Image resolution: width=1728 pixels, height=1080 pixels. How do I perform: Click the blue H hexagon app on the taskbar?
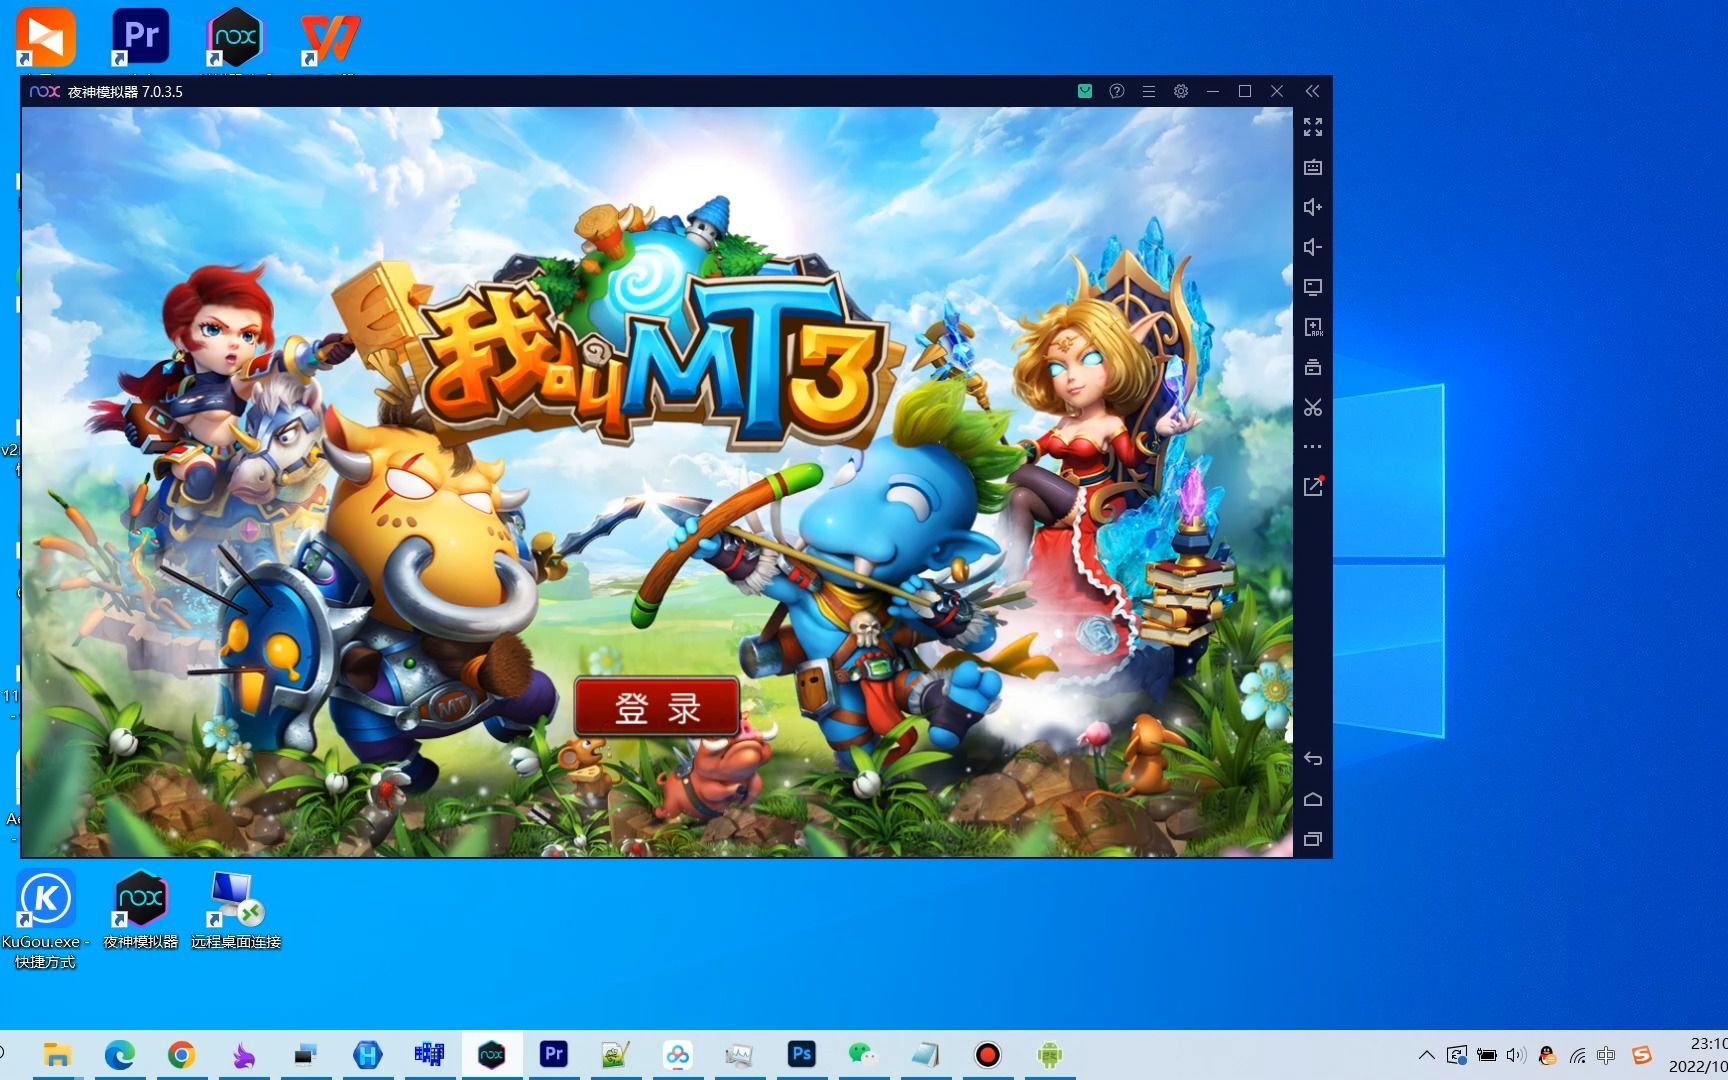[x=367, y=1055]
